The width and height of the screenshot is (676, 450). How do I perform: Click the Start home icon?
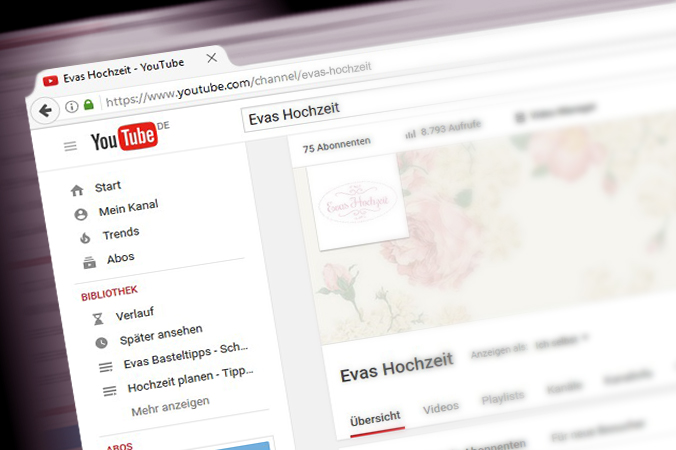click(x=77, y=191)
